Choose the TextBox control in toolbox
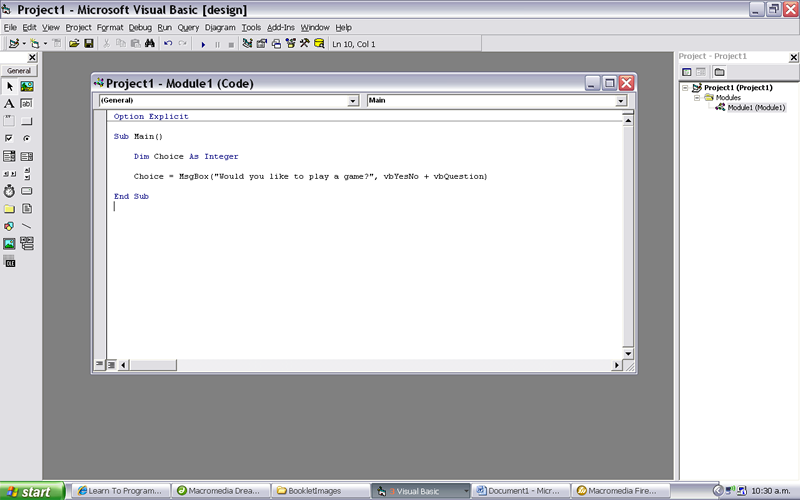Screen dimensions: 800x500 tap(27, 103)
